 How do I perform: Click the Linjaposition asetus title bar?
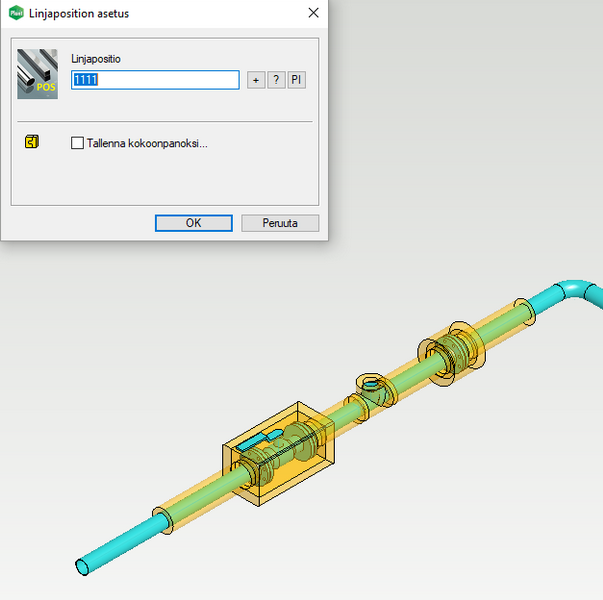click(x=160, y=13)
